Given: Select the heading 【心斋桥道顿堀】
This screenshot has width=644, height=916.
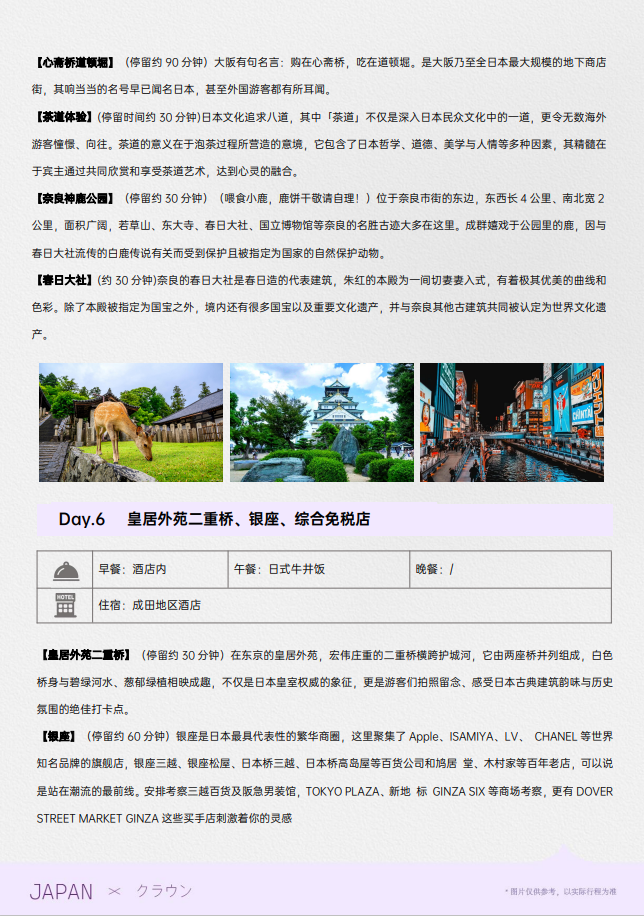Looking at the screenshot, I should [74, 63].
